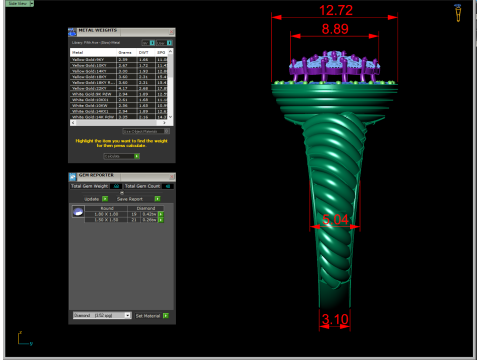Click the 12.72 dimension label

336,10
